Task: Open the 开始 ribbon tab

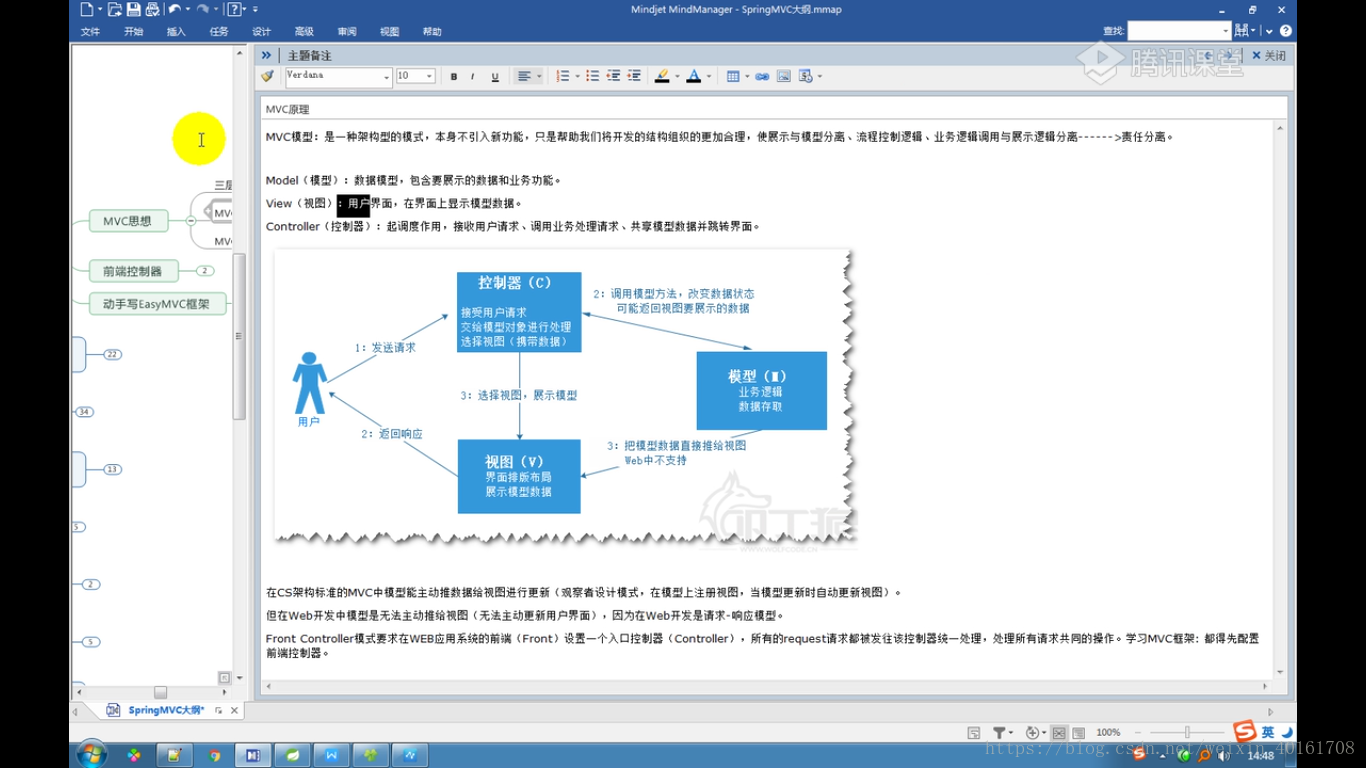Action: 133,32
